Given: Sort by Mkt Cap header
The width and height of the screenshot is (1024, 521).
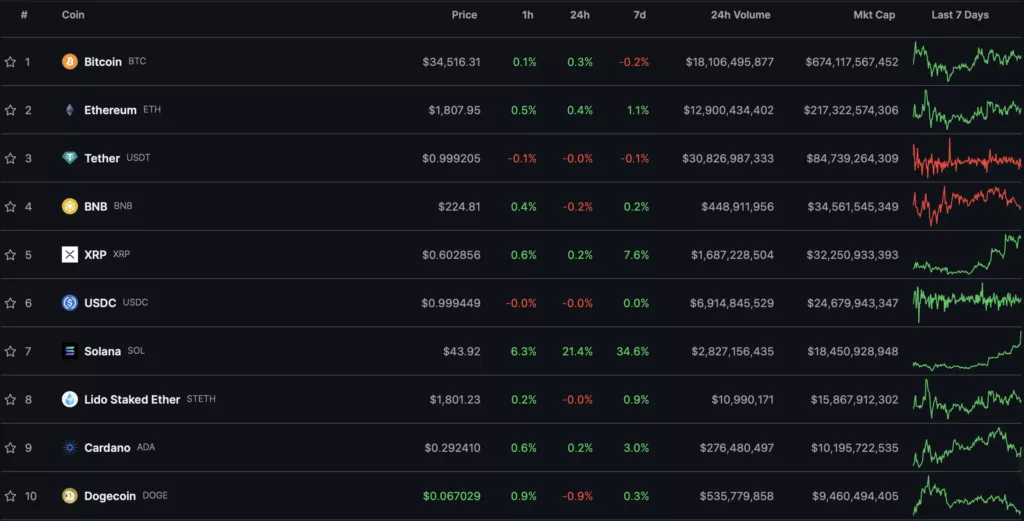Looking at the screenshot, I should pos(874,14).
